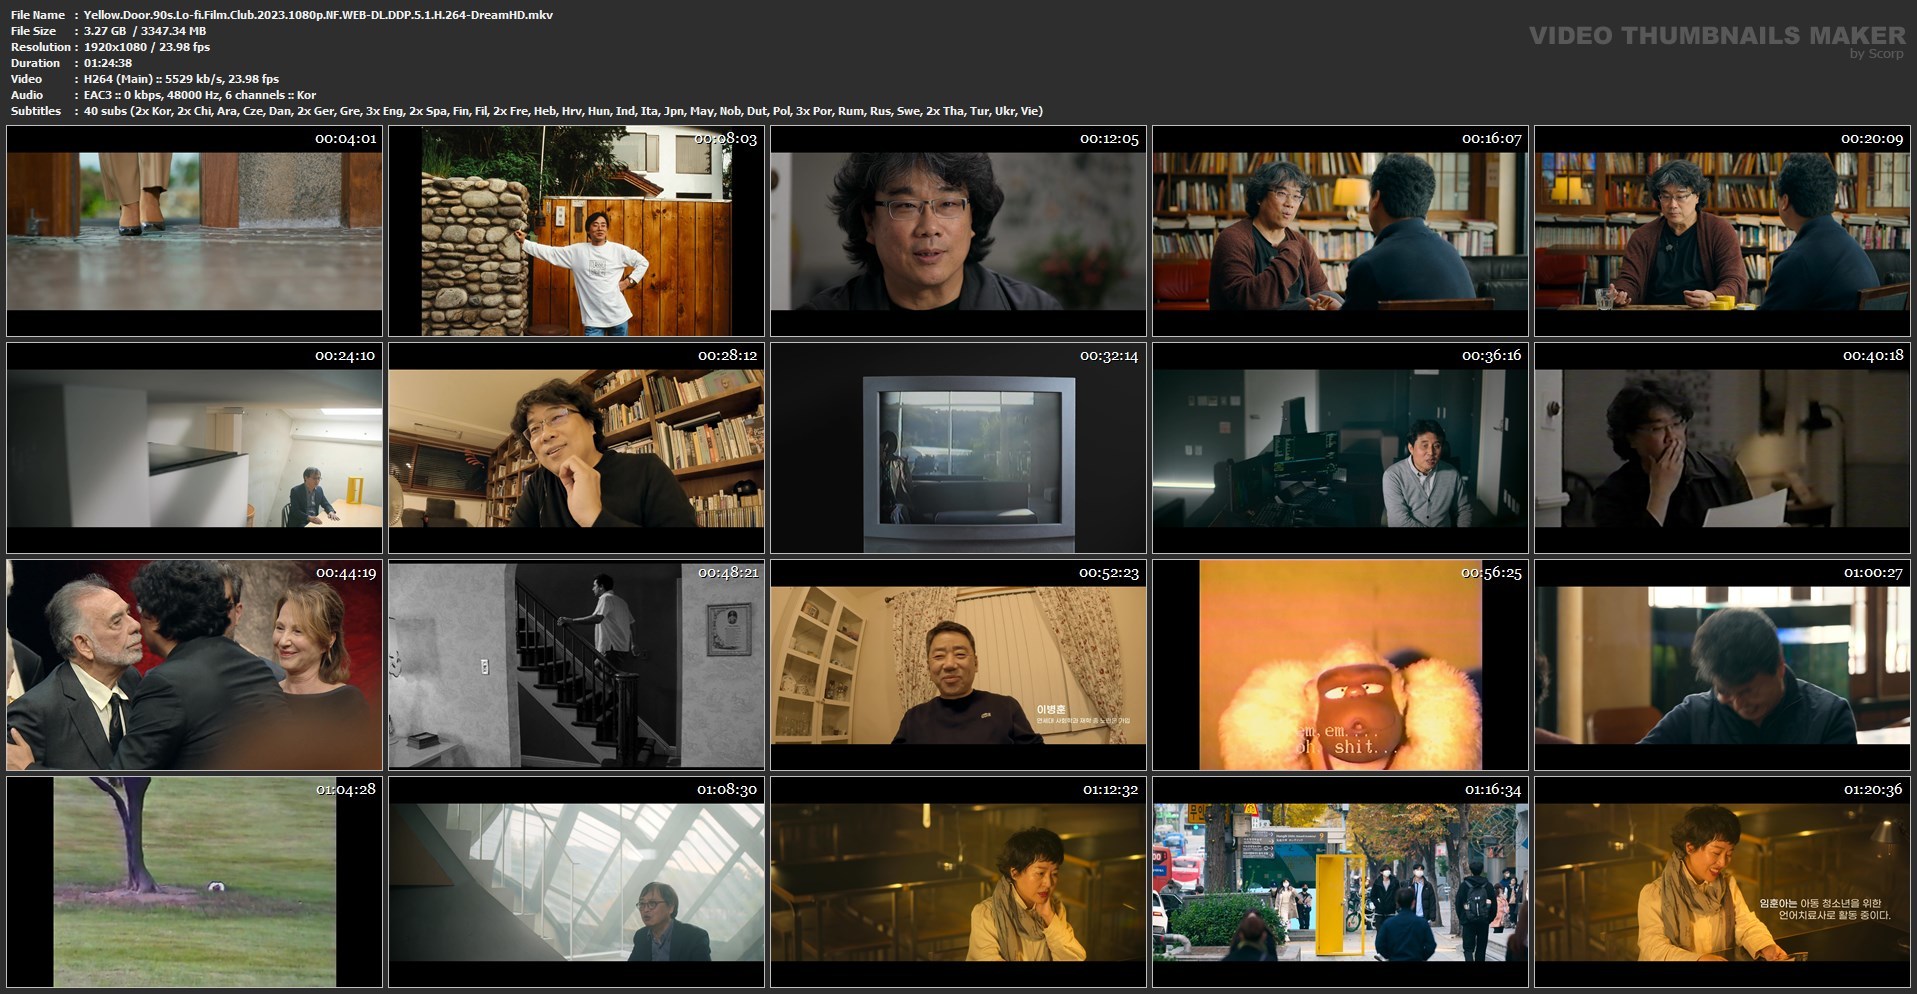This screenshot has width=1917, height=994.
Task: Click the file name Yellow.Door mkv text
Action: (x=318, y=15)
